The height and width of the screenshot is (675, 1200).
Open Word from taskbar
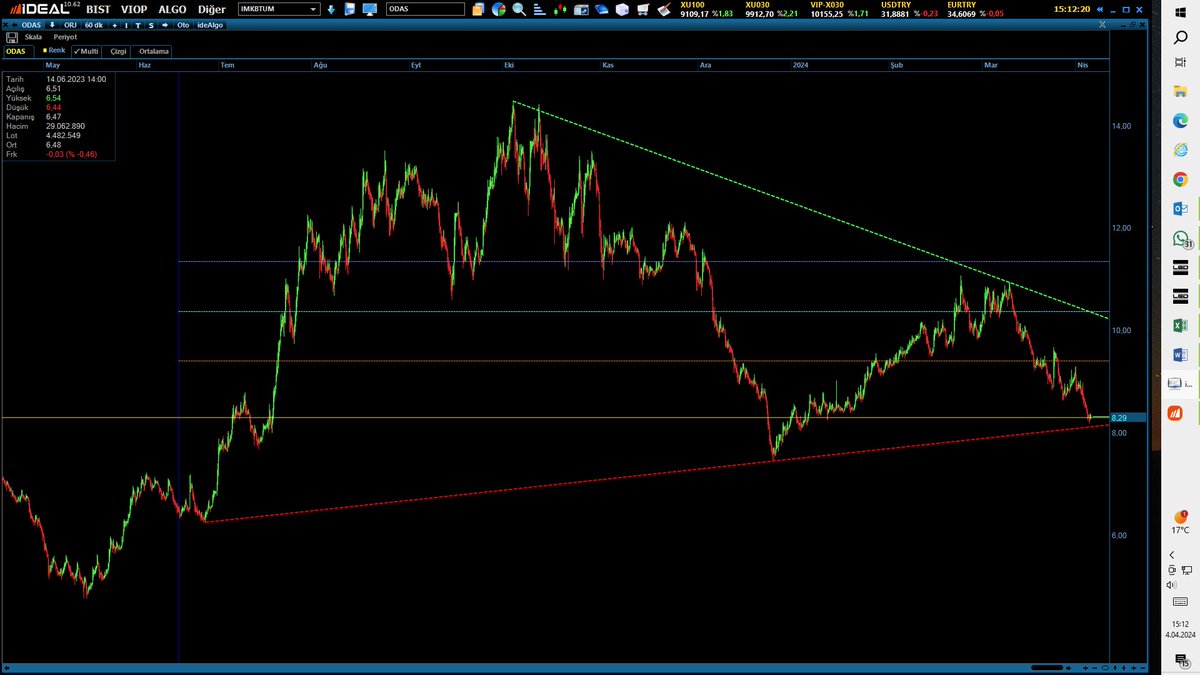tap(1181, 355)
